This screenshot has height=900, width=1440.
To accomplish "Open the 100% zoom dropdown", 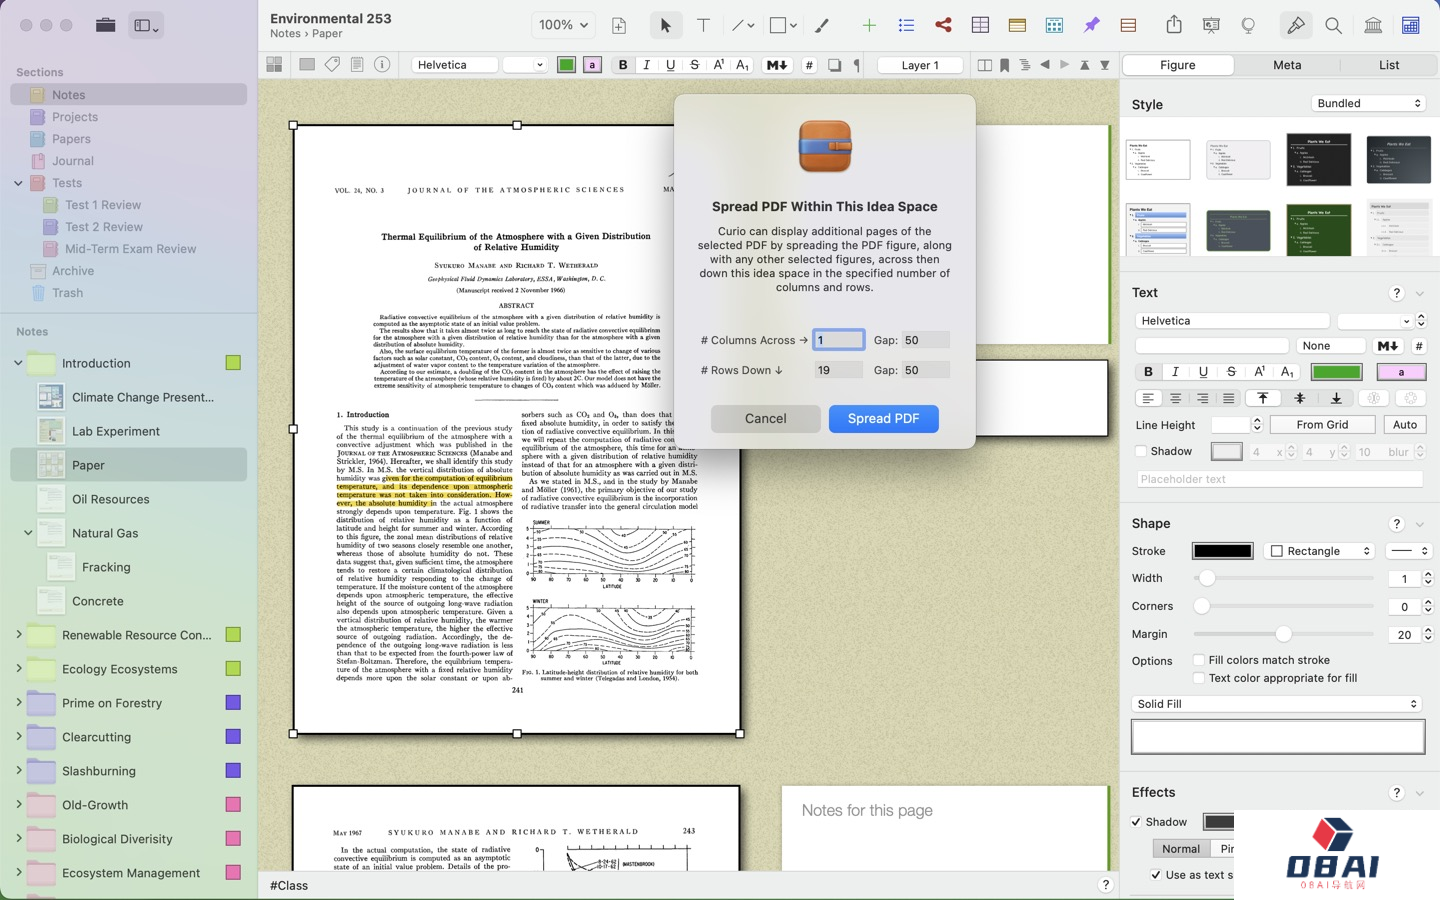I will point(563,25).
